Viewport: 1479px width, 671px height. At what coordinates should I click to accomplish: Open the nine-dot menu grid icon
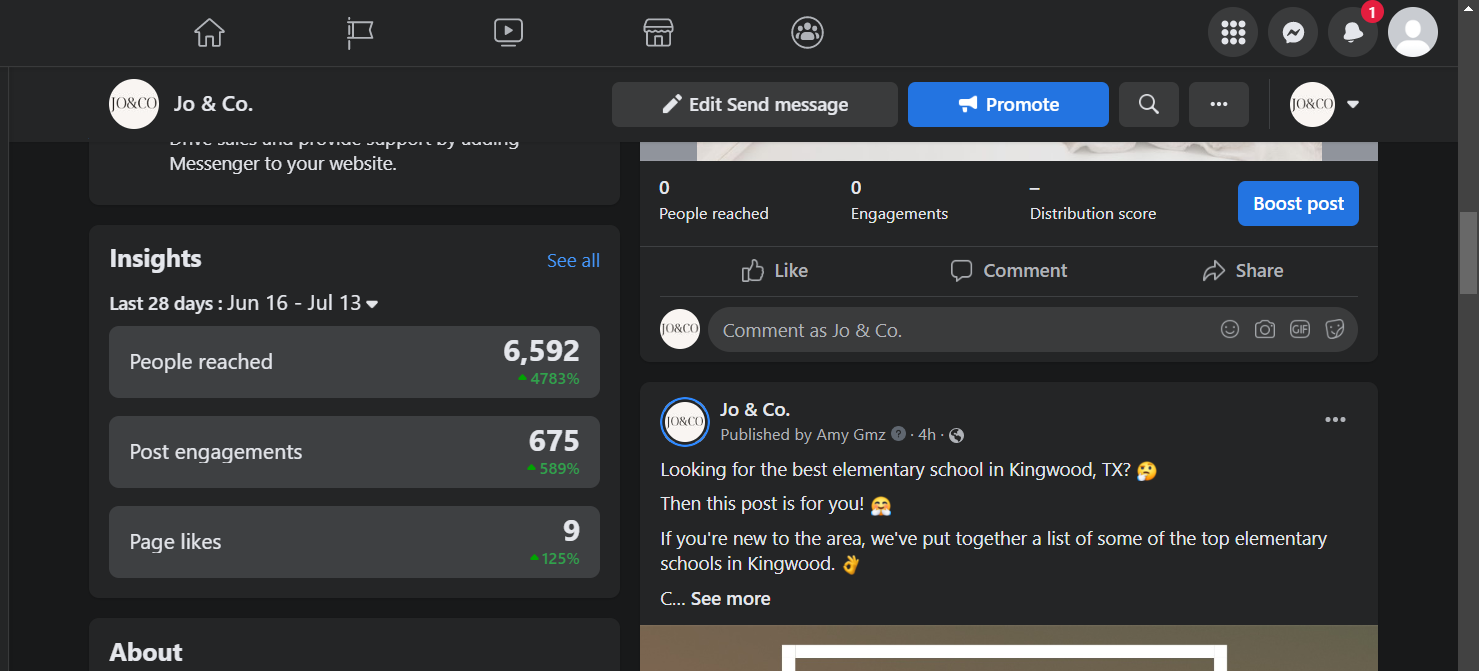[x=1233, y=33]
